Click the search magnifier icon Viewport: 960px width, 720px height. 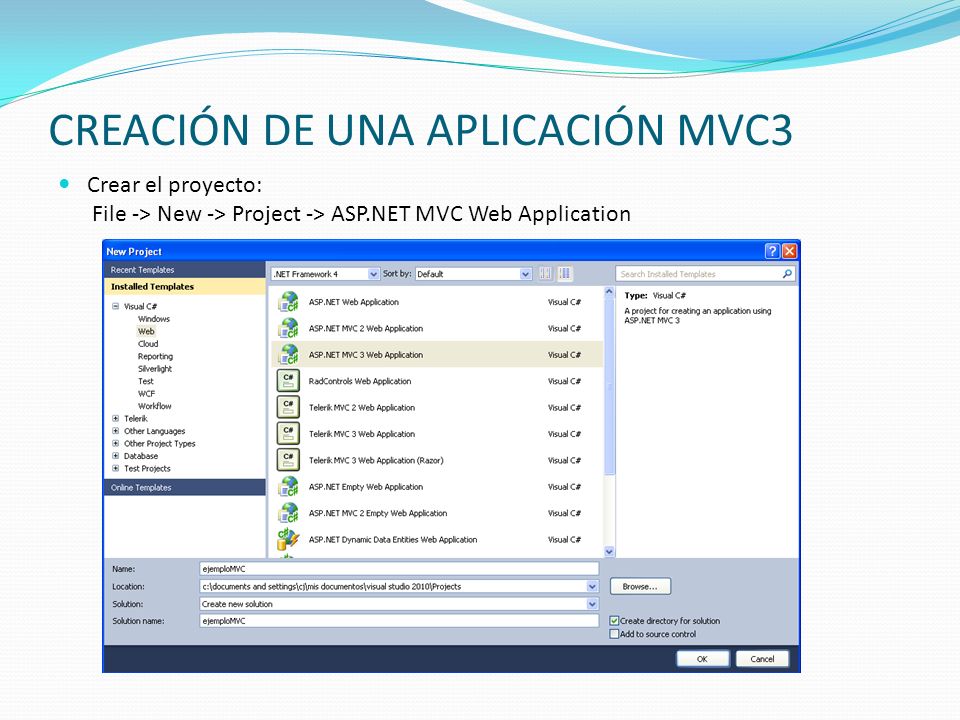(x=787, y=274)
